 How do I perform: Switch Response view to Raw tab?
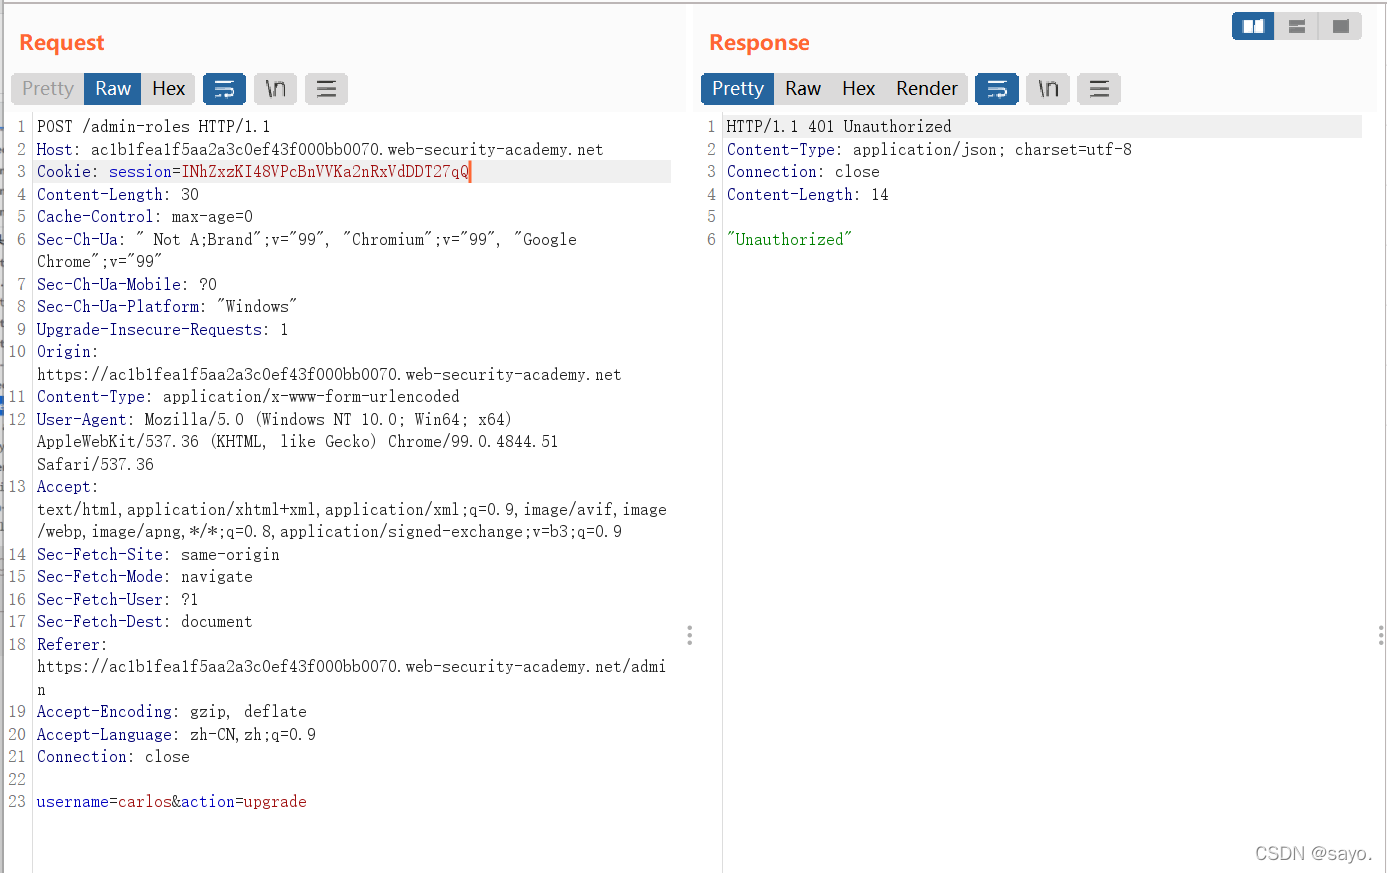coord(803,89)
